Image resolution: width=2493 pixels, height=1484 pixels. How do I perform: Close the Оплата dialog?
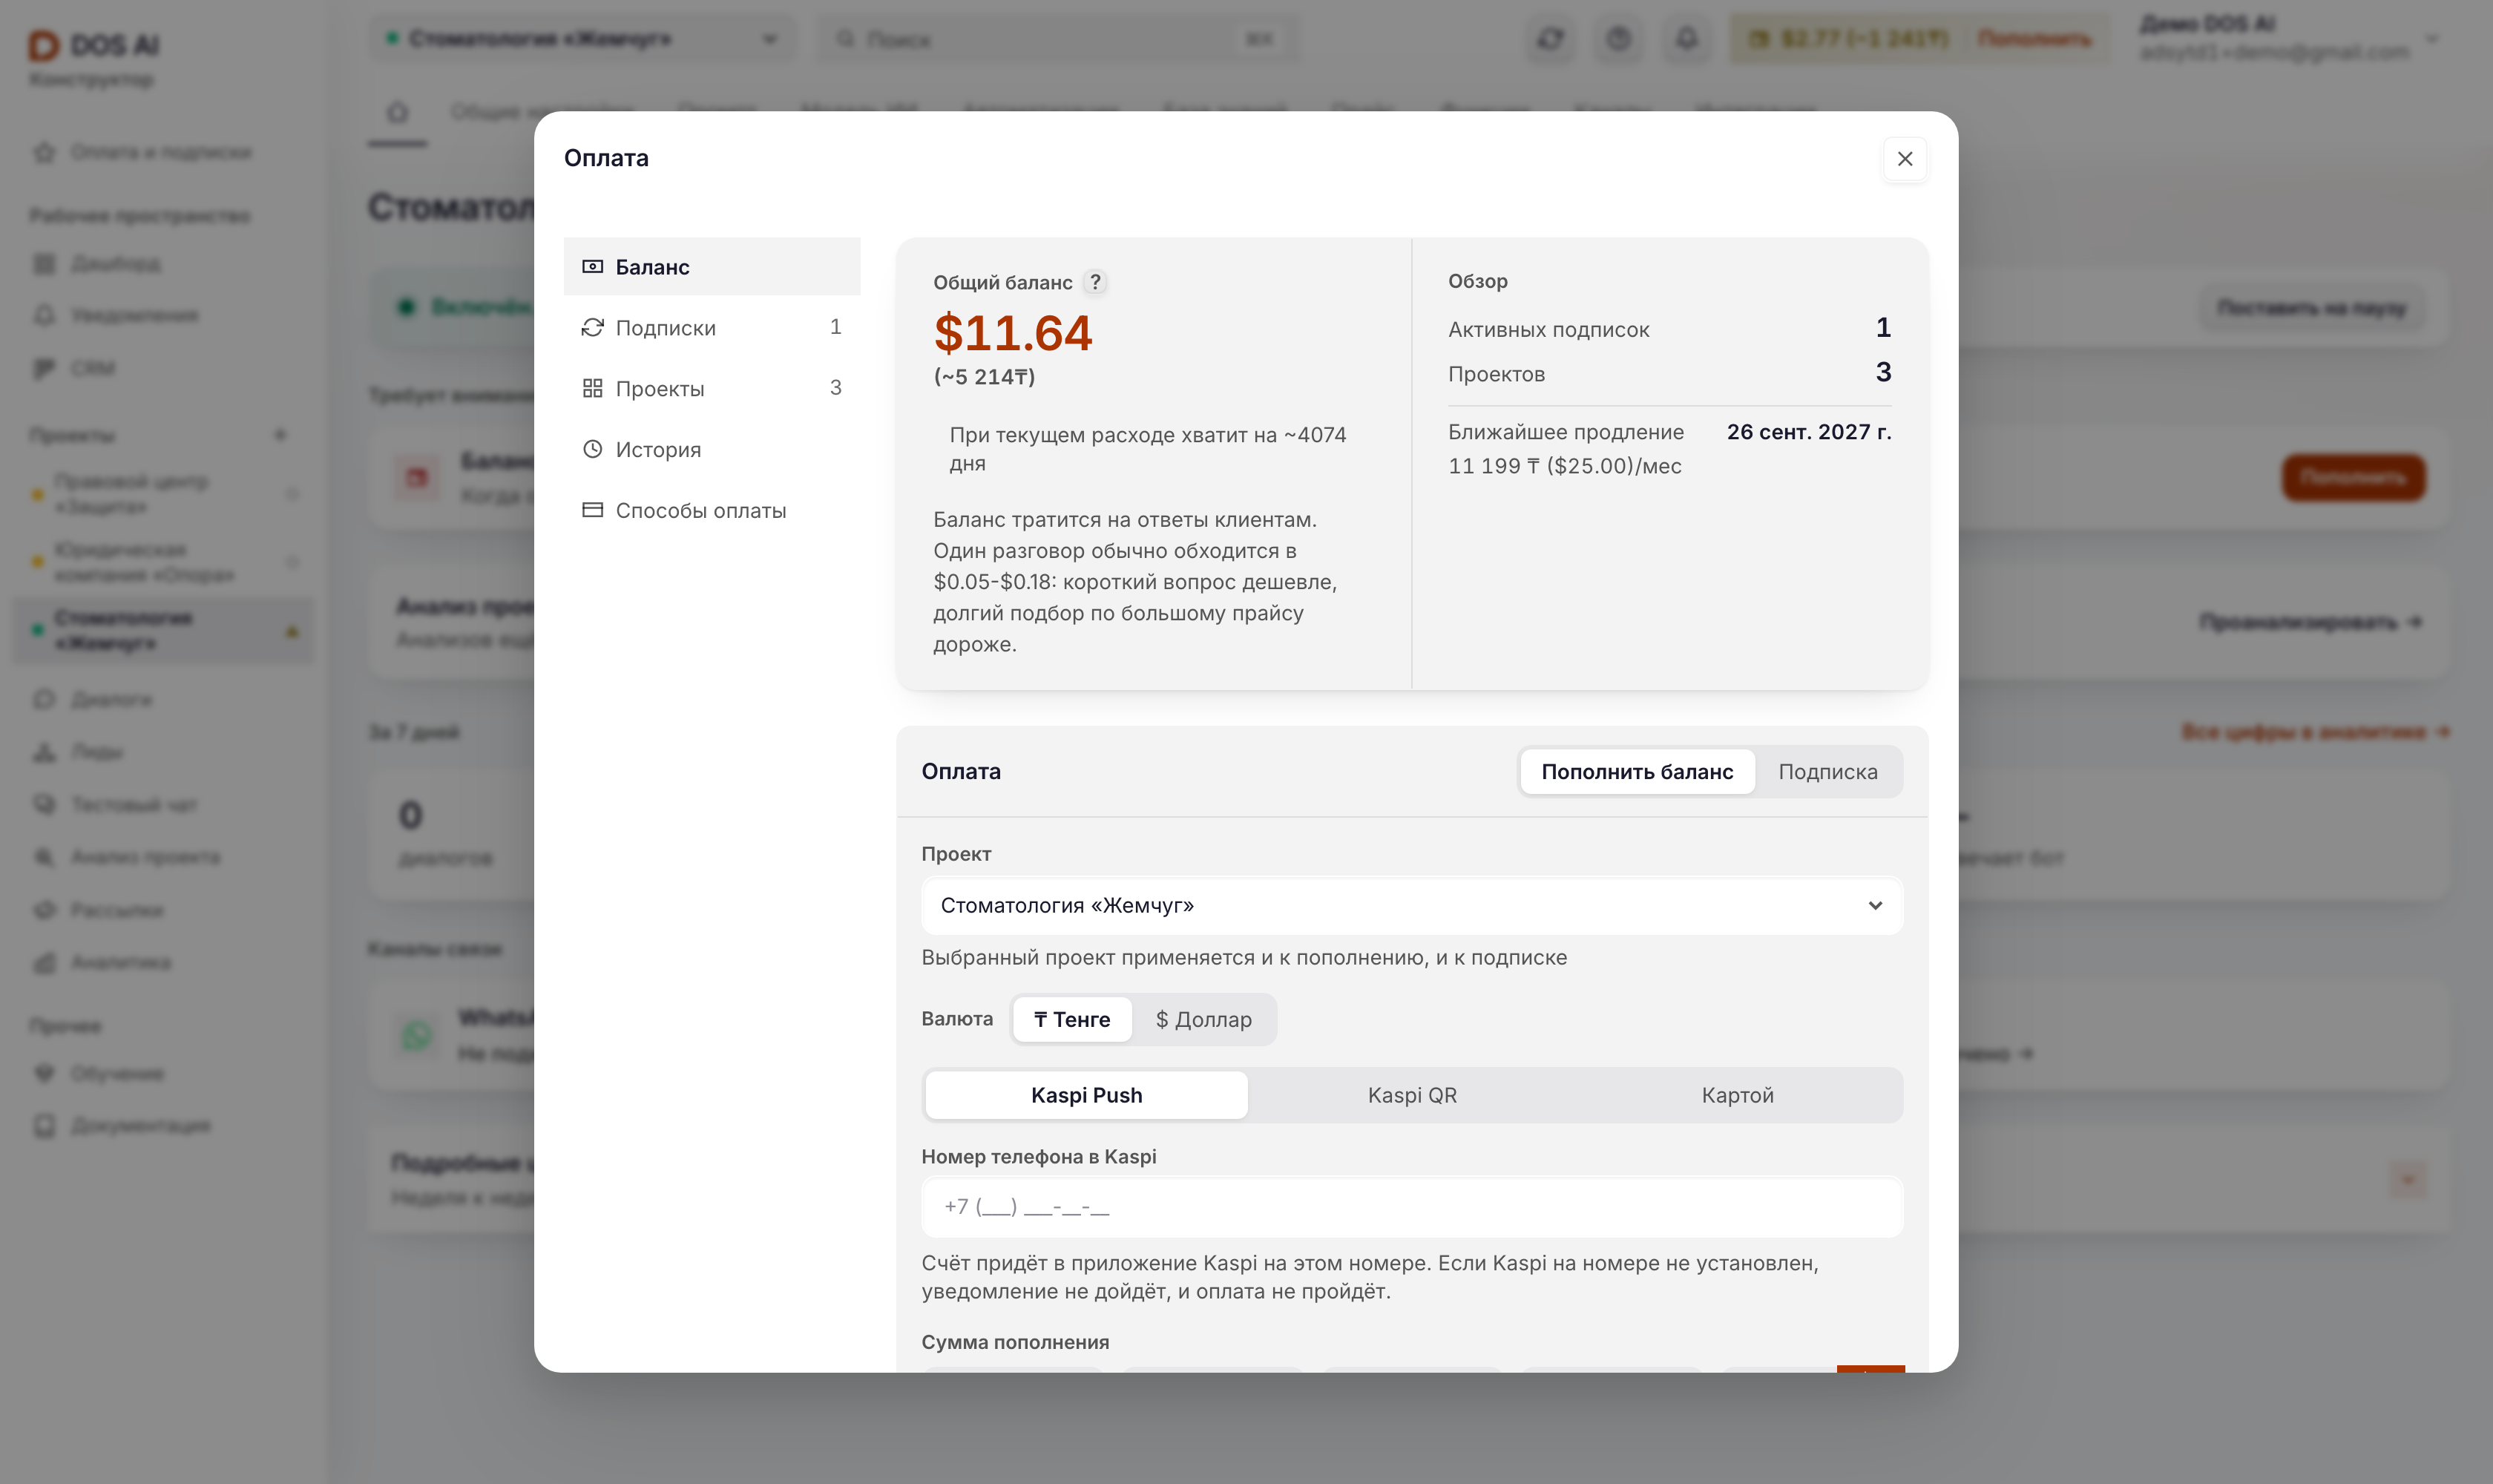pyautogui.click(x=1904, y=159)
